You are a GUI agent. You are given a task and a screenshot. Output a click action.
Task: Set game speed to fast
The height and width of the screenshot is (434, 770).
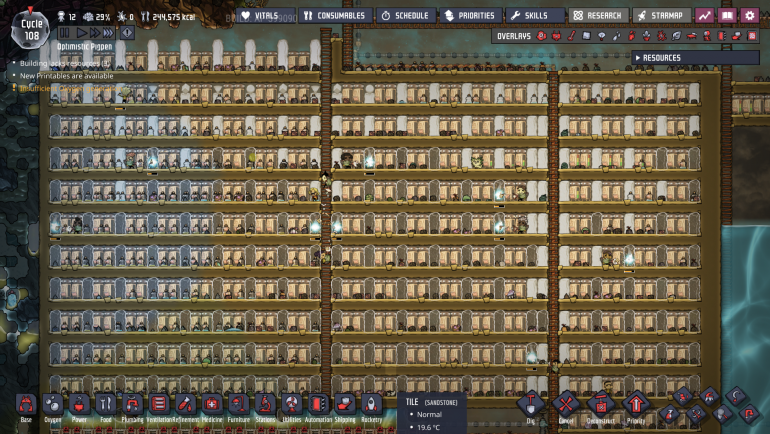pos(94,32)
